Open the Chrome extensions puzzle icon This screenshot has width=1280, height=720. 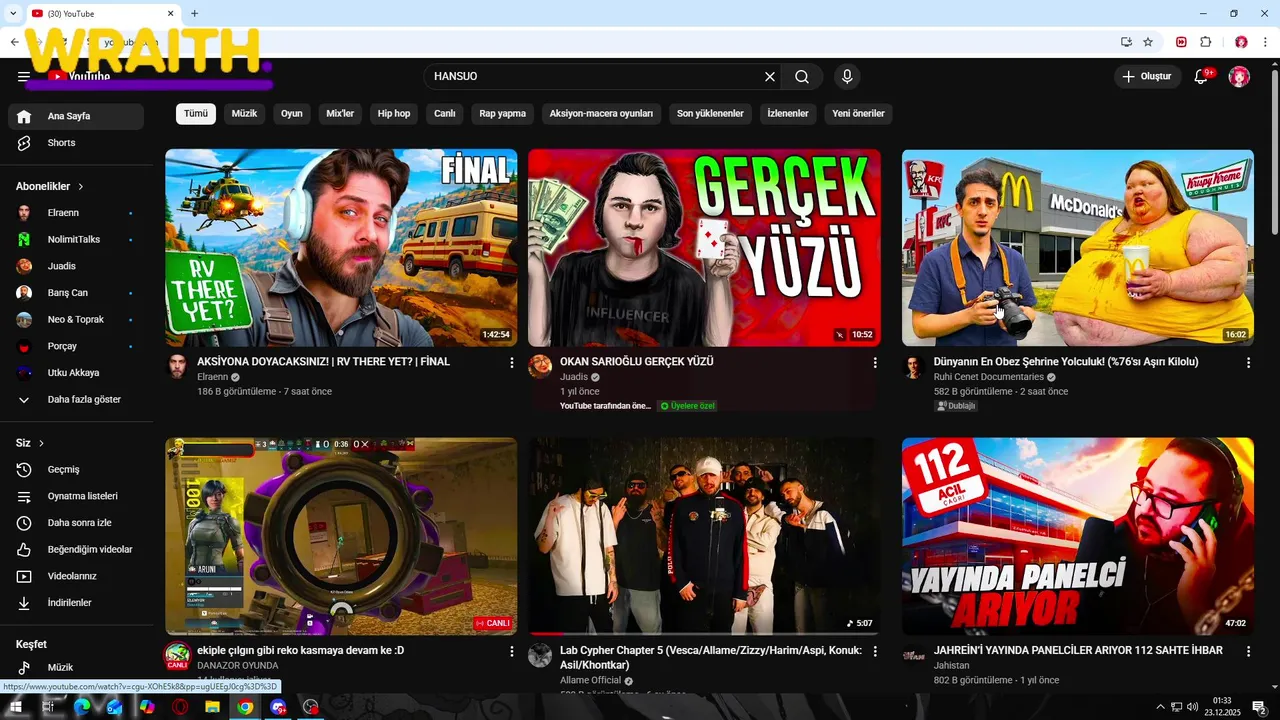(x=1205, y=42)
